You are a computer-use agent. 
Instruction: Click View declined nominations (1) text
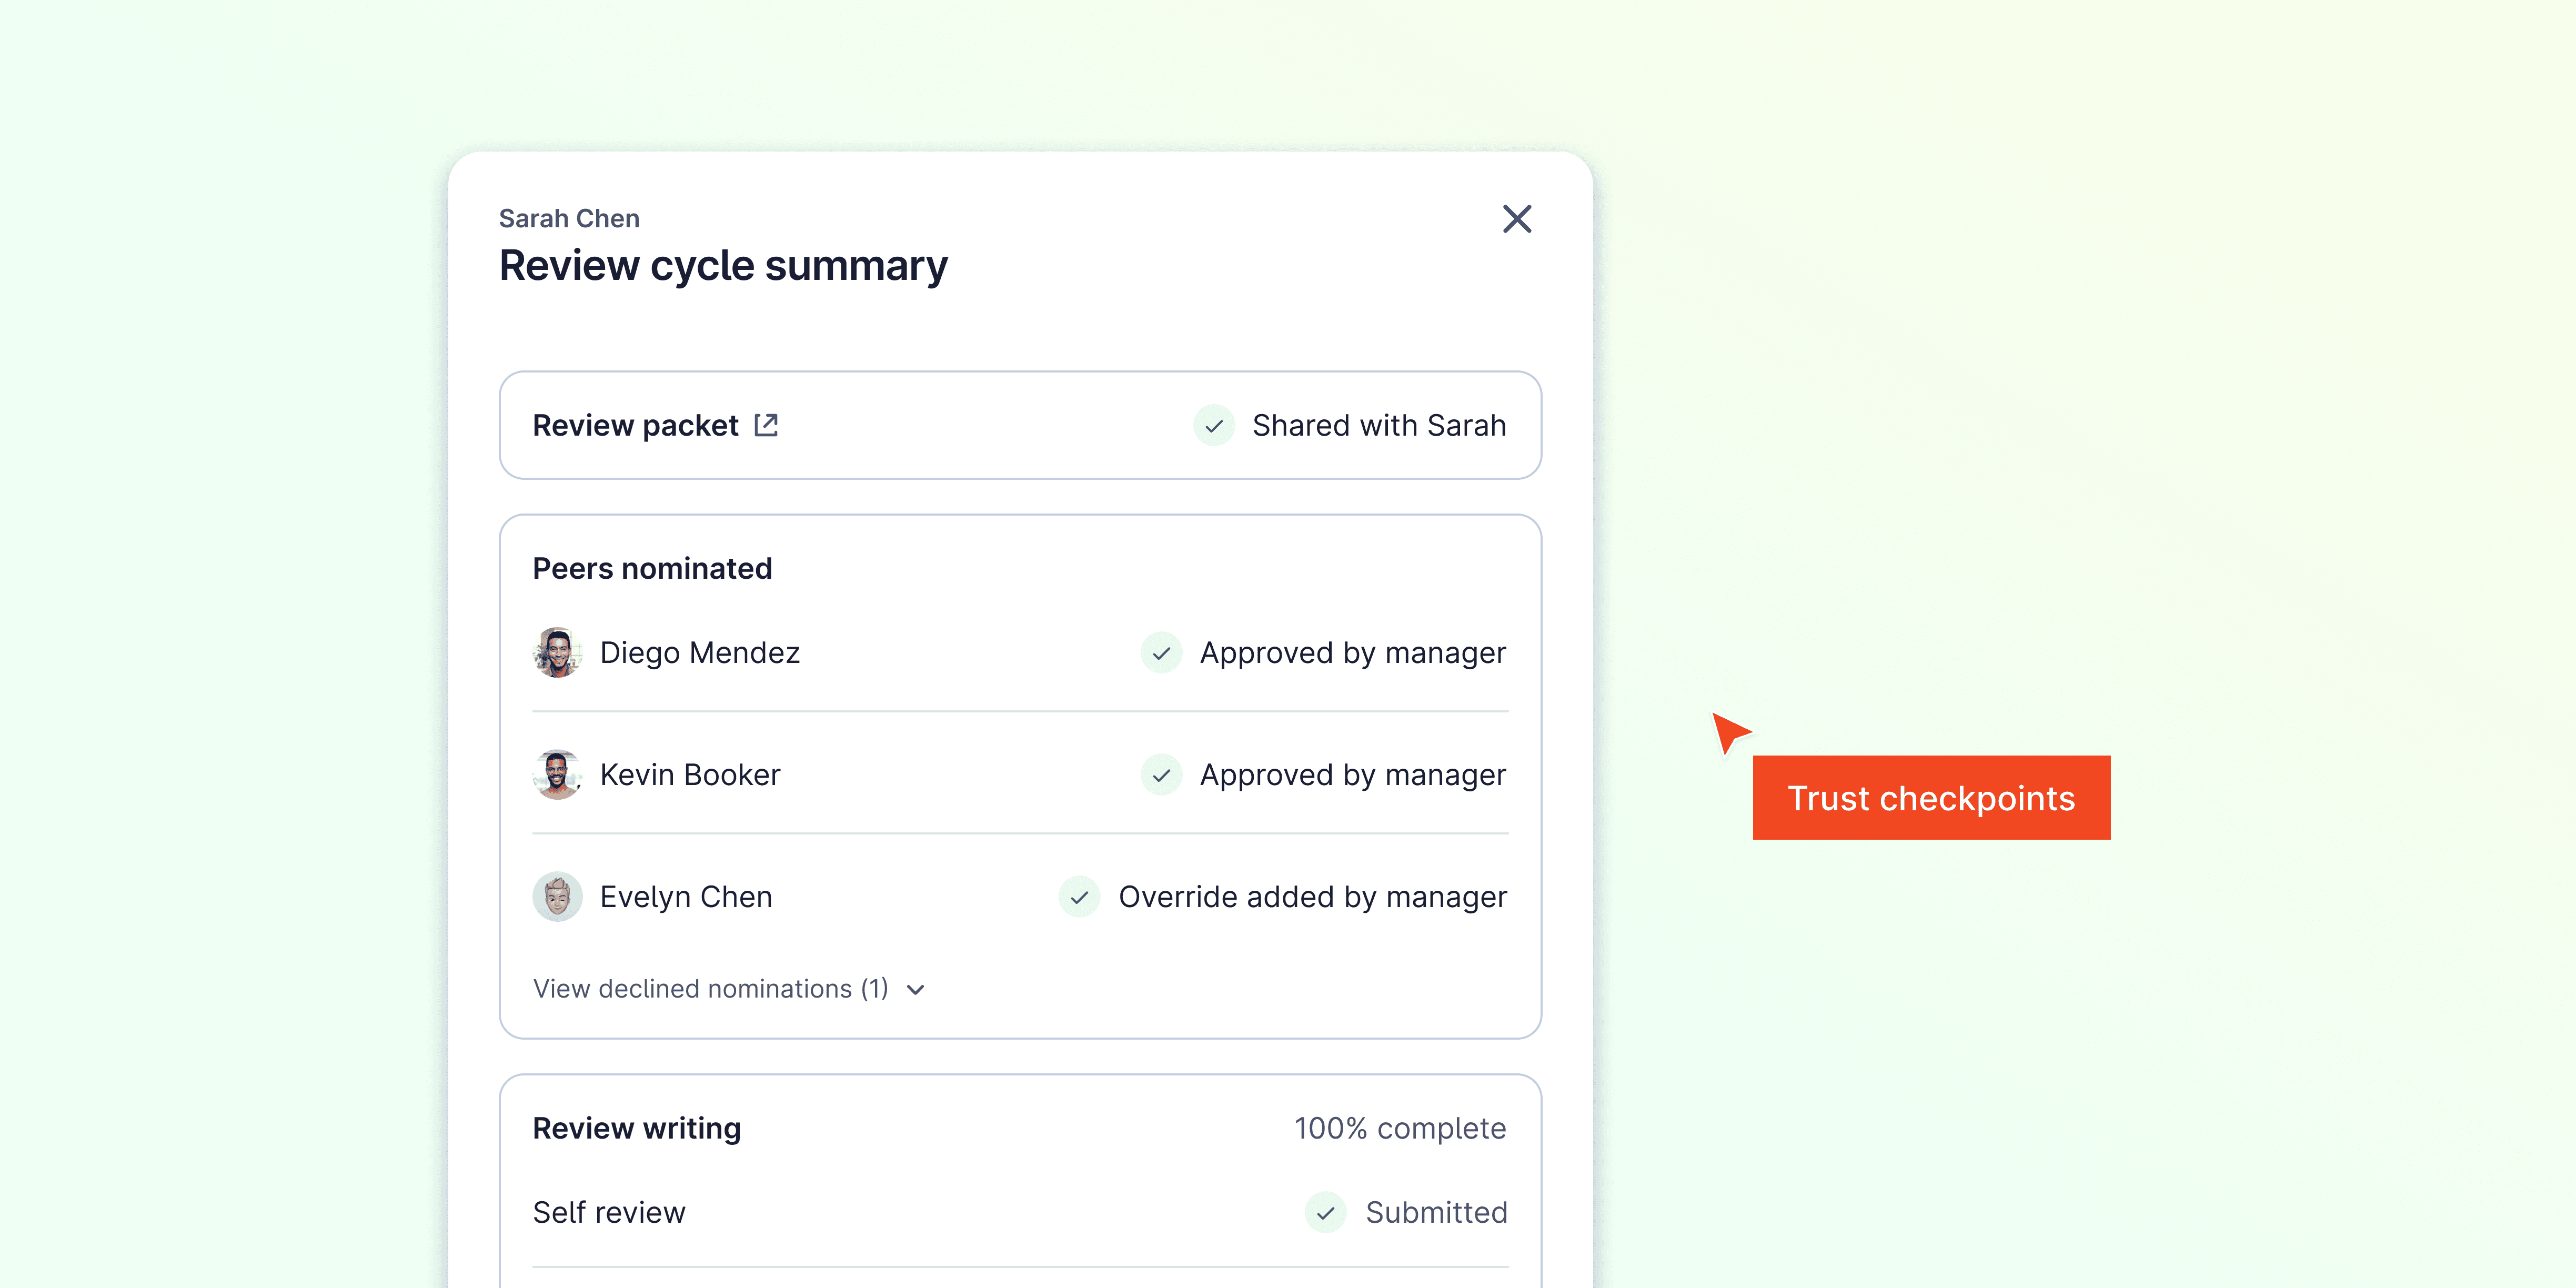tap(710, 989)
